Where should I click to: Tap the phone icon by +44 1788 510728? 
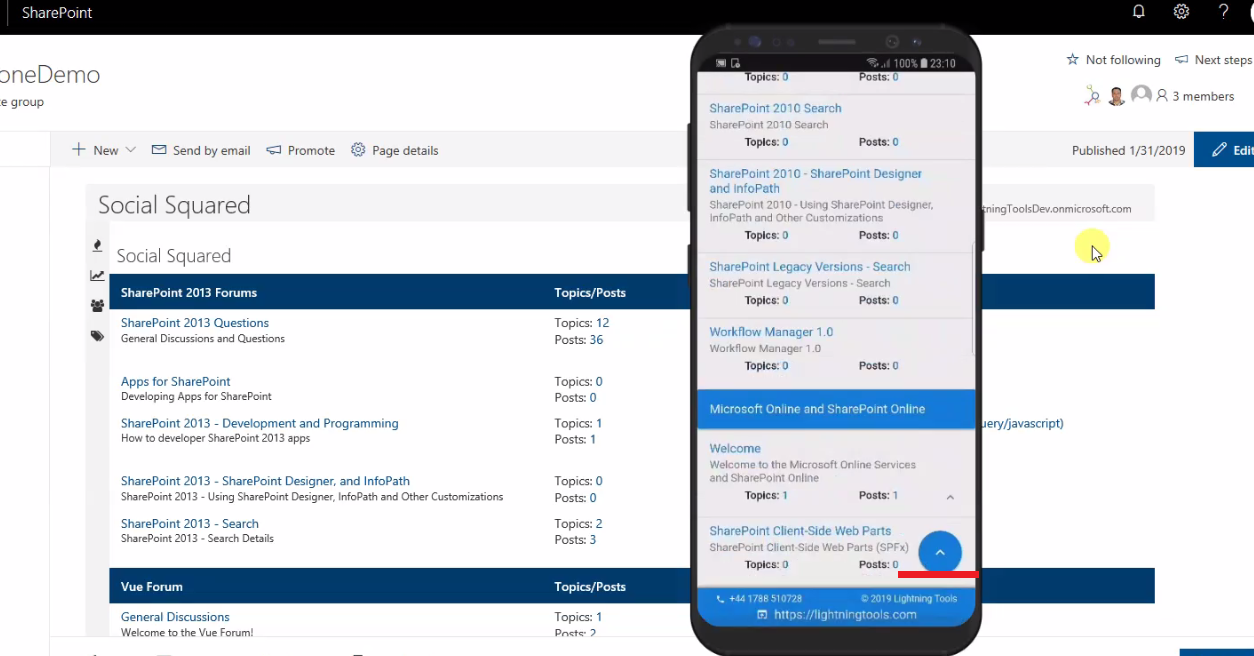coord(721,599)
